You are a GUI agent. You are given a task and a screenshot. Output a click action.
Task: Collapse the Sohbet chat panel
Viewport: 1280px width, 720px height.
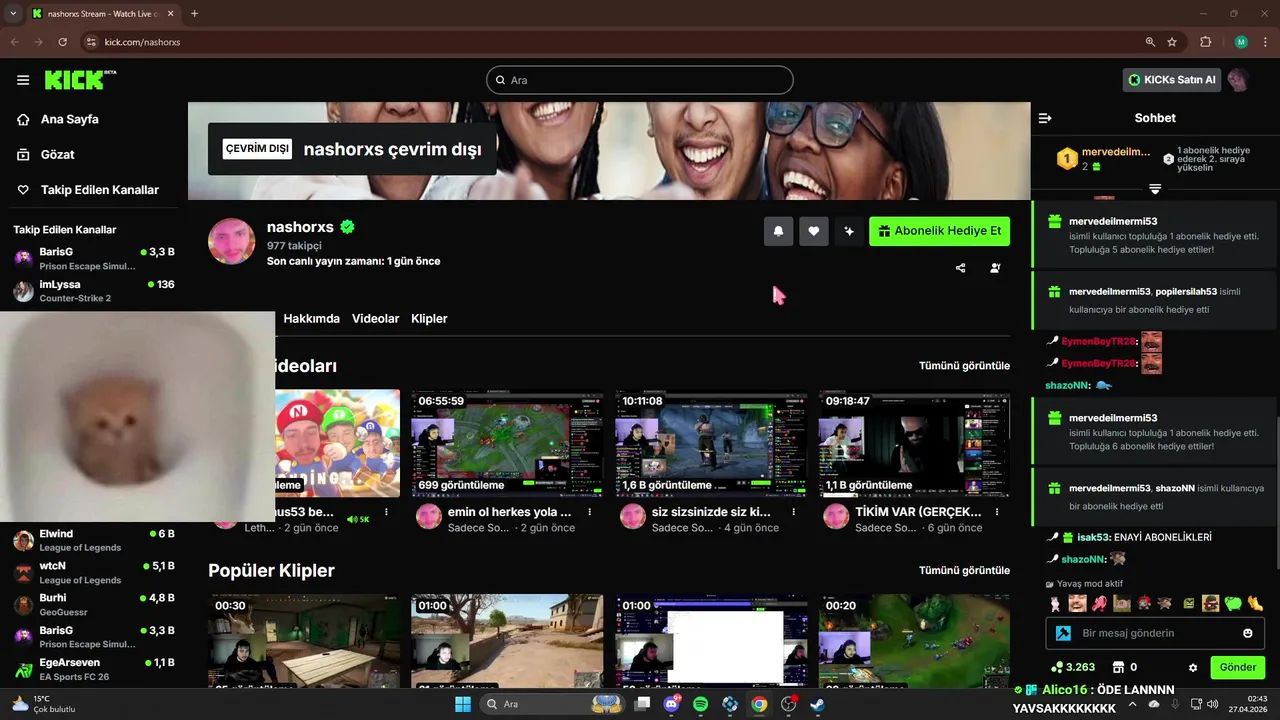1045,118
